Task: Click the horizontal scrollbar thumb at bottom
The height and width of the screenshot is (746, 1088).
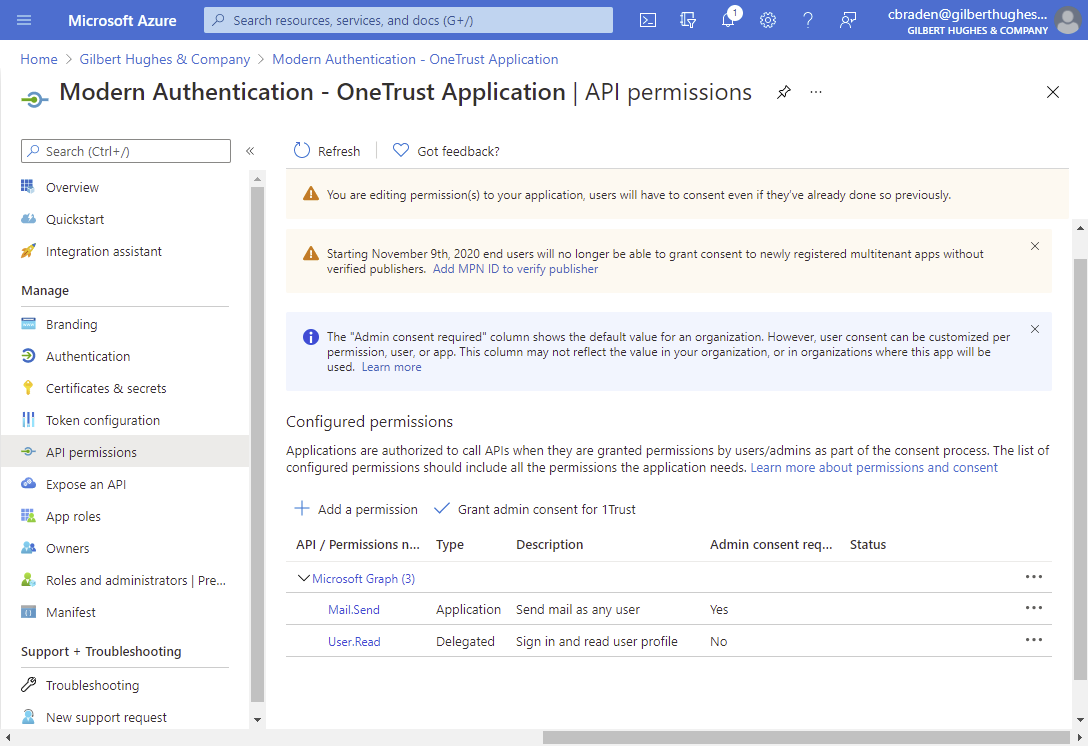Action: pos(806,738)
